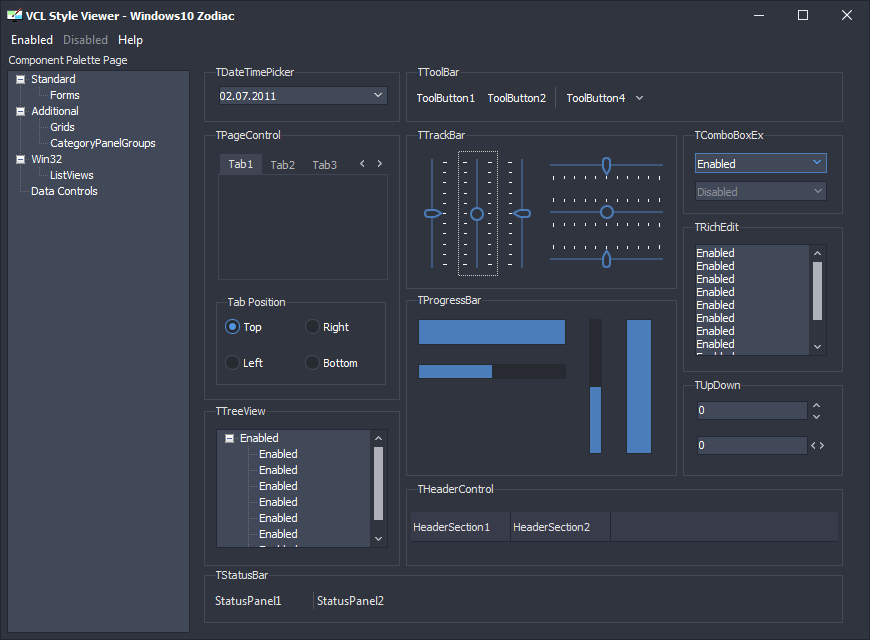Click the middle horizontal trackbar round thumb

coord(607,212)
